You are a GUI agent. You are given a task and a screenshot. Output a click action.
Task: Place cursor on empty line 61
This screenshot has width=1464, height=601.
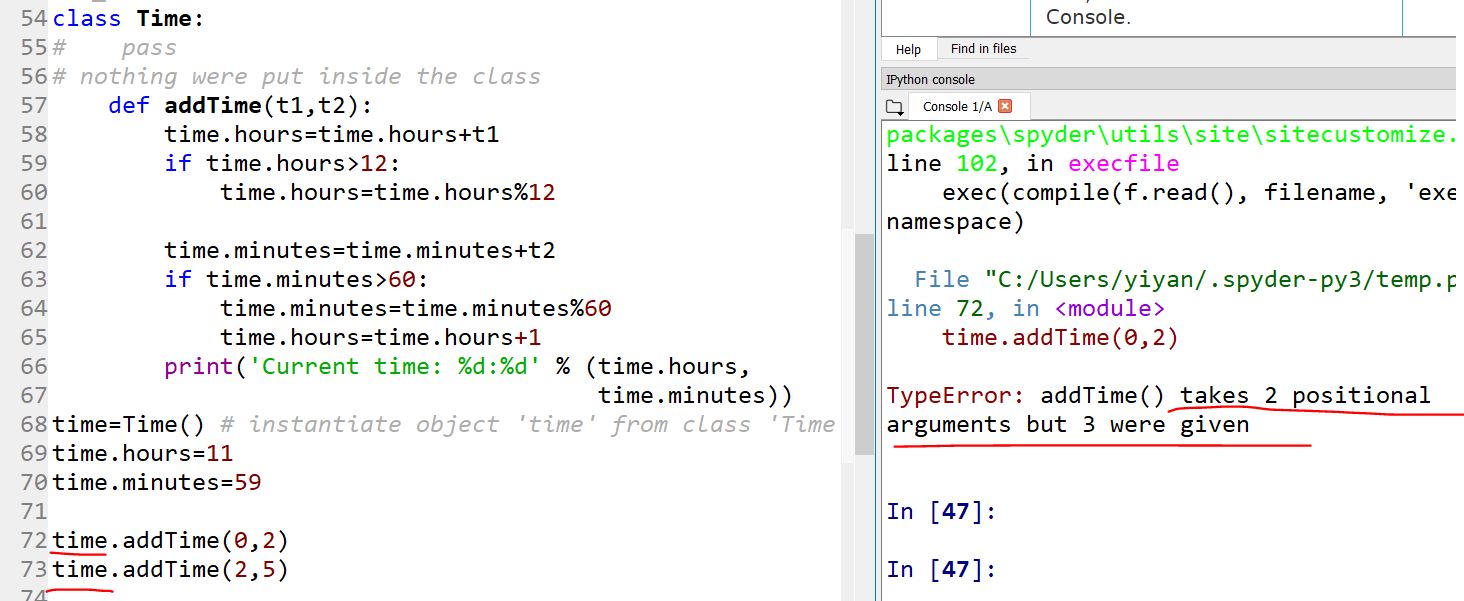point(300,221)
